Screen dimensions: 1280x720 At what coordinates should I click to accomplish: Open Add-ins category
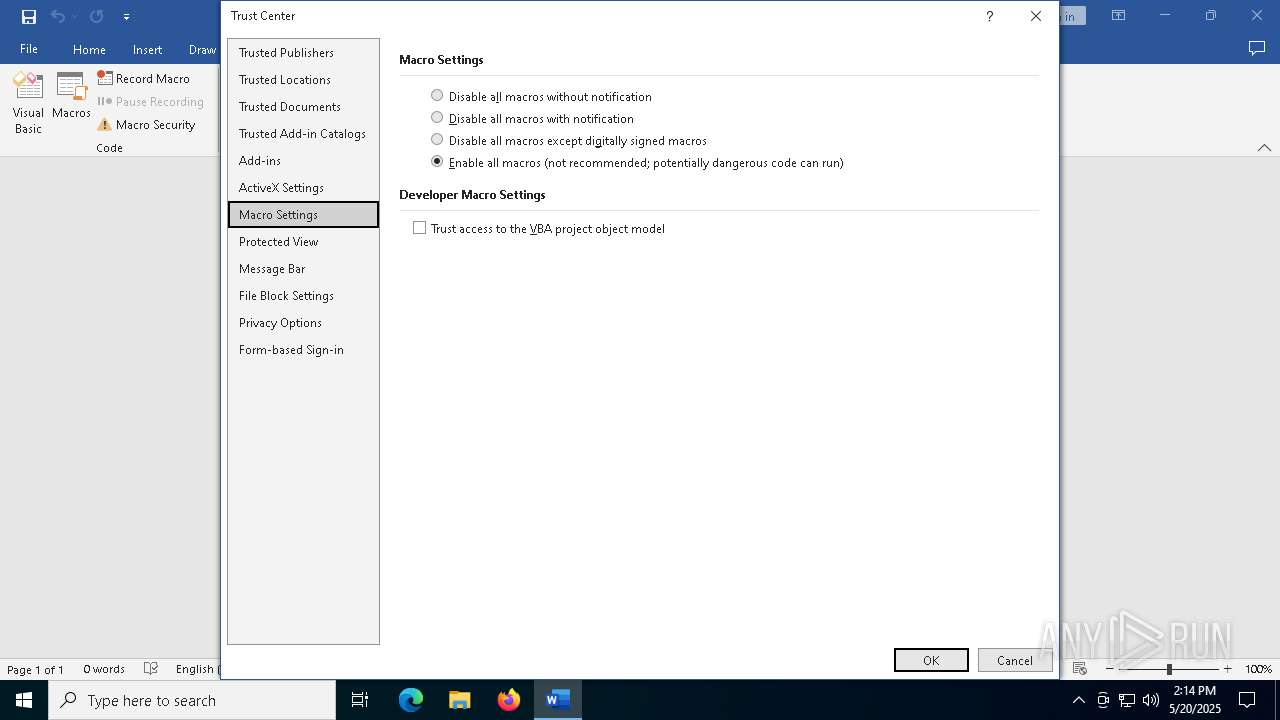tap(303, 161)
